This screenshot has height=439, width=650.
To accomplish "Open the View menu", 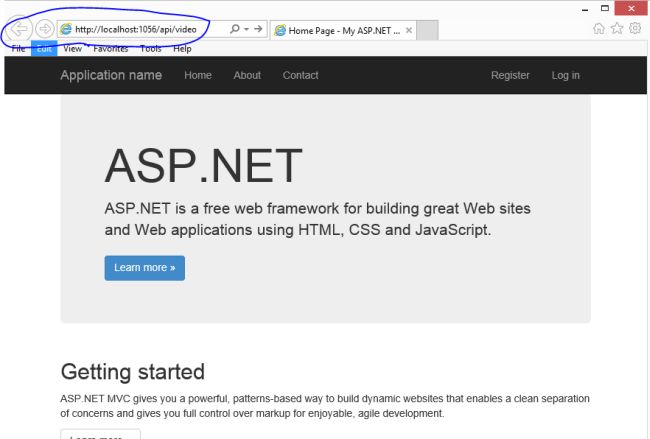I will tap(73, 49).
